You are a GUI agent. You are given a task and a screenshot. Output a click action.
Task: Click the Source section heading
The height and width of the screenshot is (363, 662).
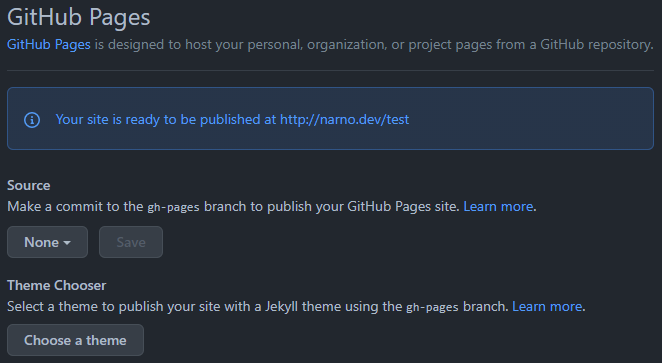[x=29, y=185]
